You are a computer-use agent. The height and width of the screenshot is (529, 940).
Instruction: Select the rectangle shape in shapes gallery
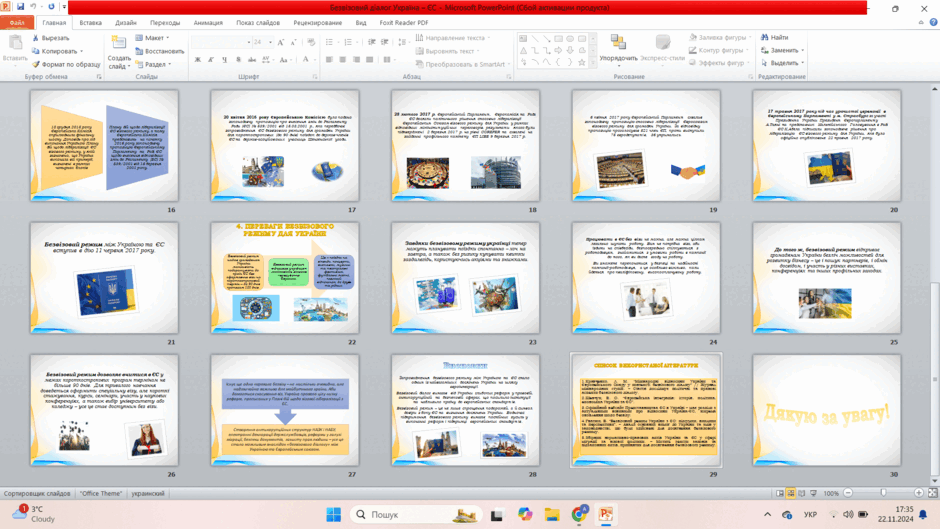[x=559, y=38]
